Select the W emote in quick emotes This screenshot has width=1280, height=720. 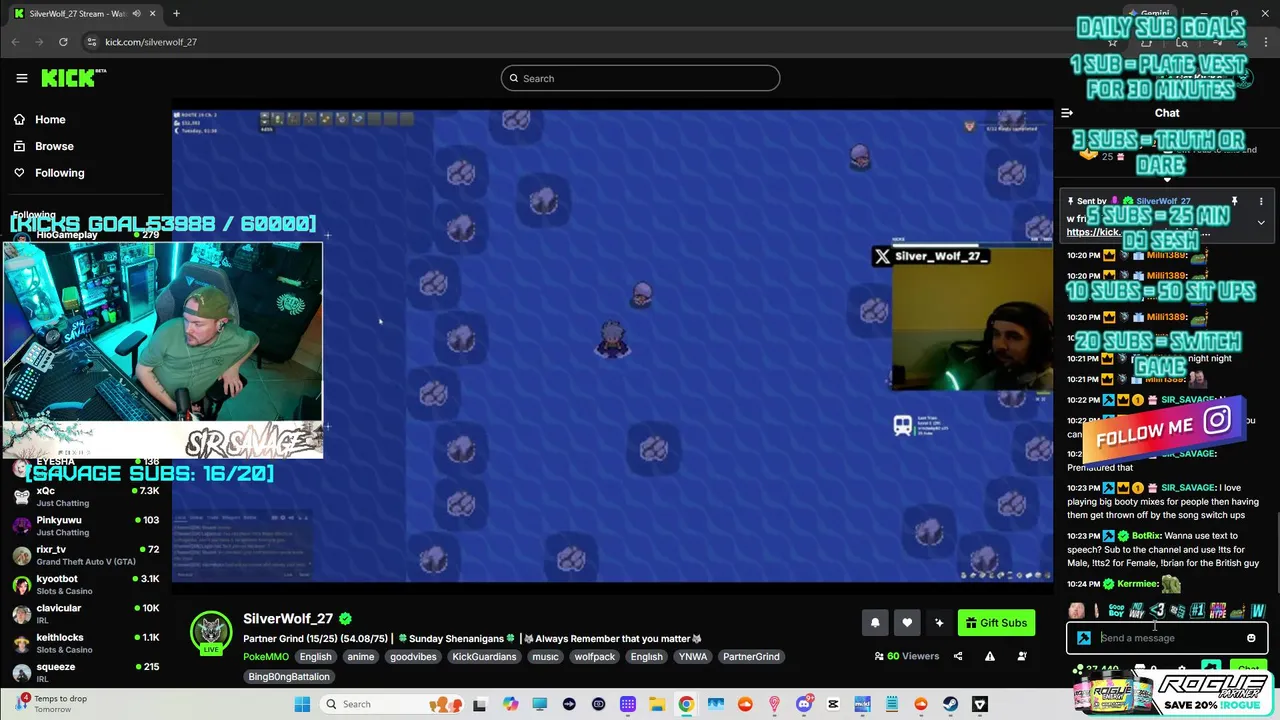click(1258, 611)
